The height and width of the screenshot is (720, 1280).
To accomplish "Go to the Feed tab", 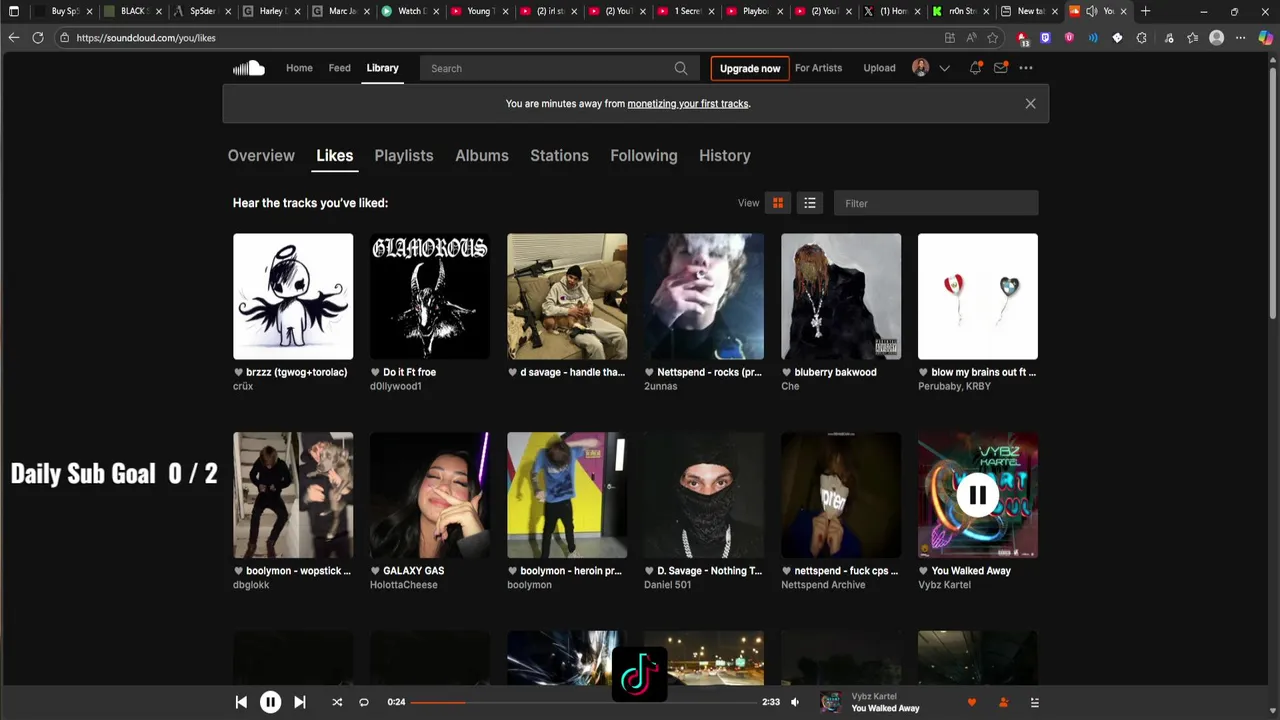I will pyautogui.click(x=340, y=68).
